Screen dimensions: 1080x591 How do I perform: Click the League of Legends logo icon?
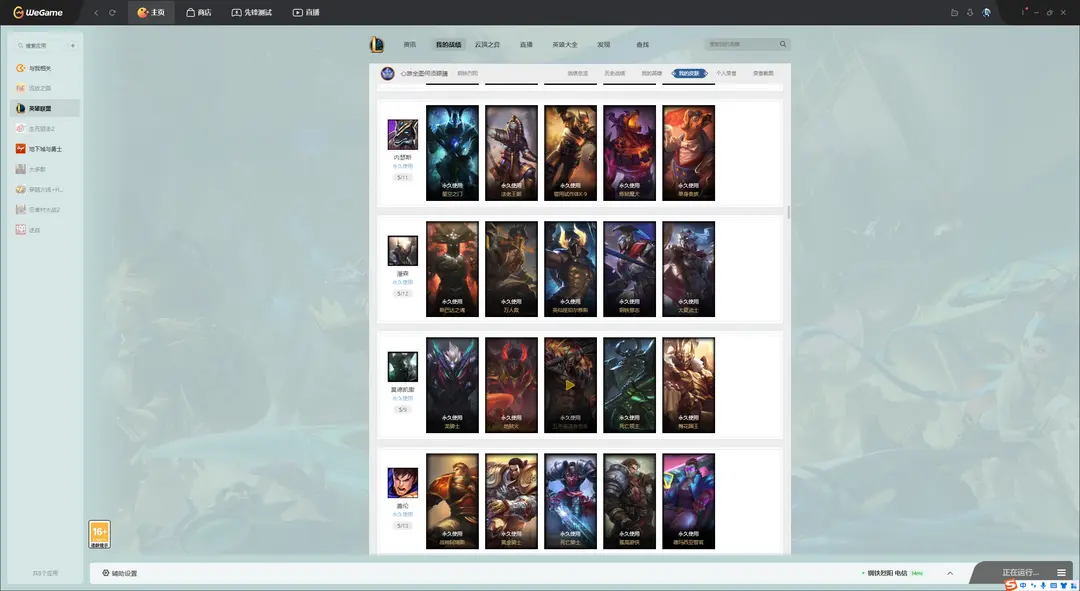click(x=377, y=45)
